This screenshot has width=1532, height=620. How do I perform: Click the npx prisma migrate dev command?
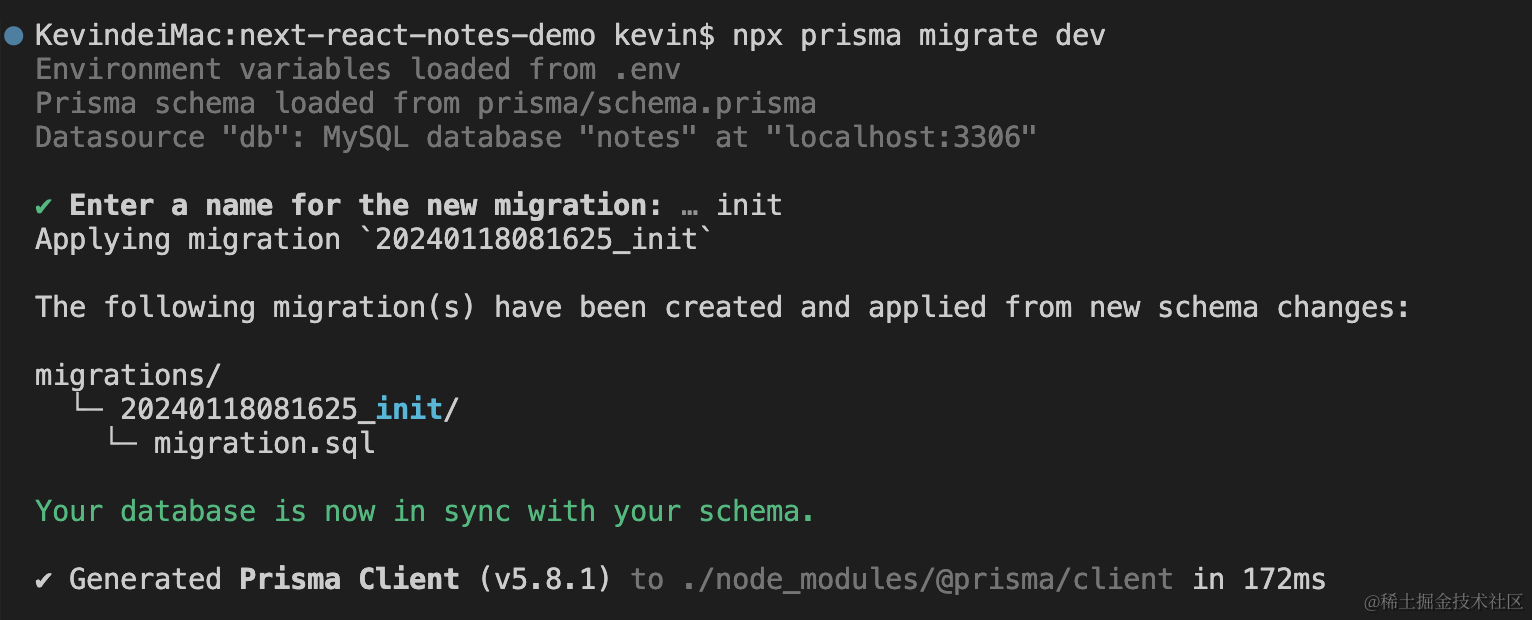(918, 35)
